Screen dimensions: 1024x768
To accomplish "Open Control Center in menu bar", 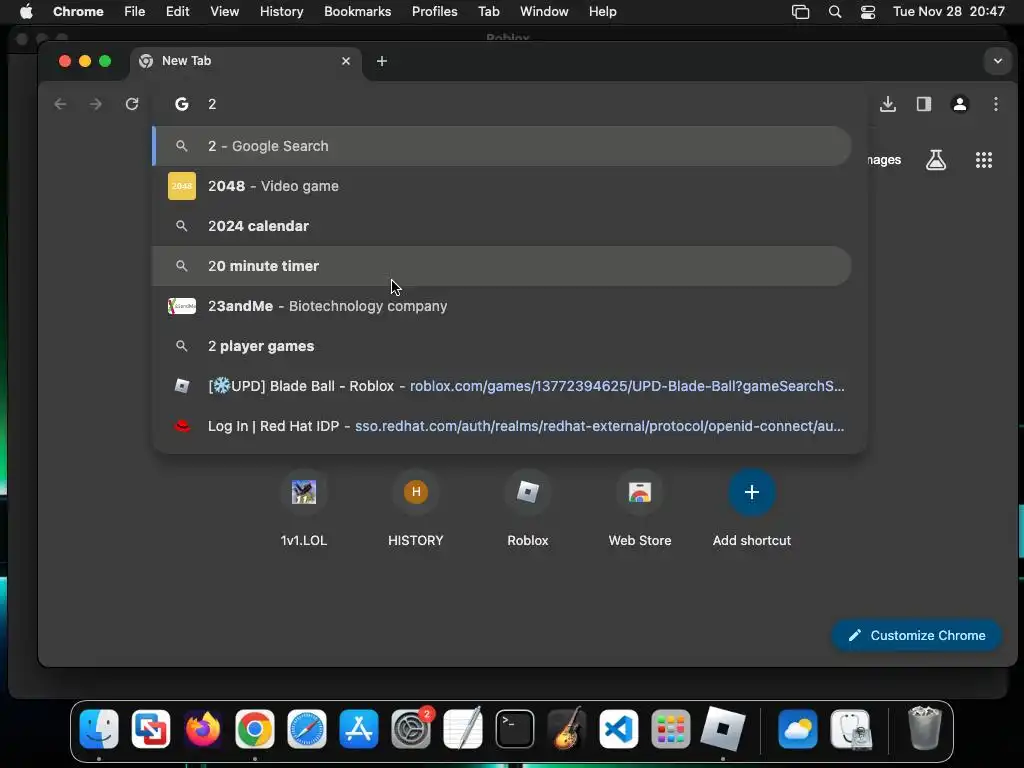I will point(867,12).
